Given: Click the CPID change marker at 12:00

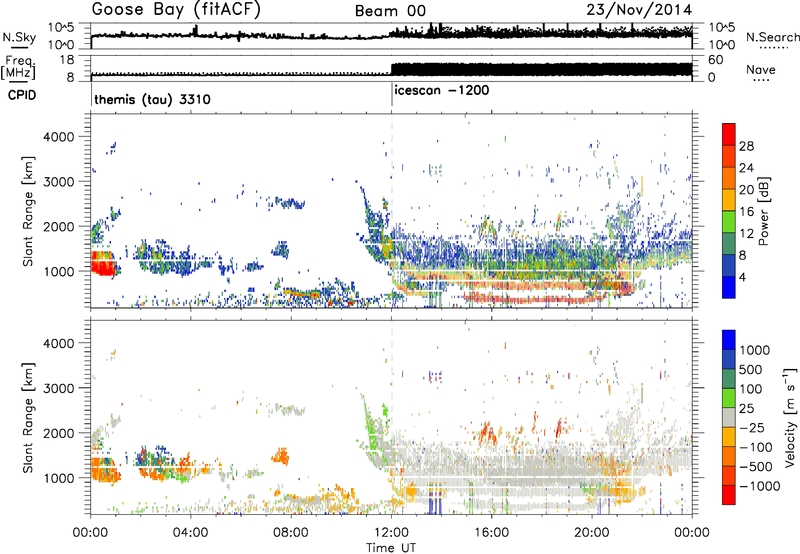Looking at the screenshot, I should tap(392, 95).
